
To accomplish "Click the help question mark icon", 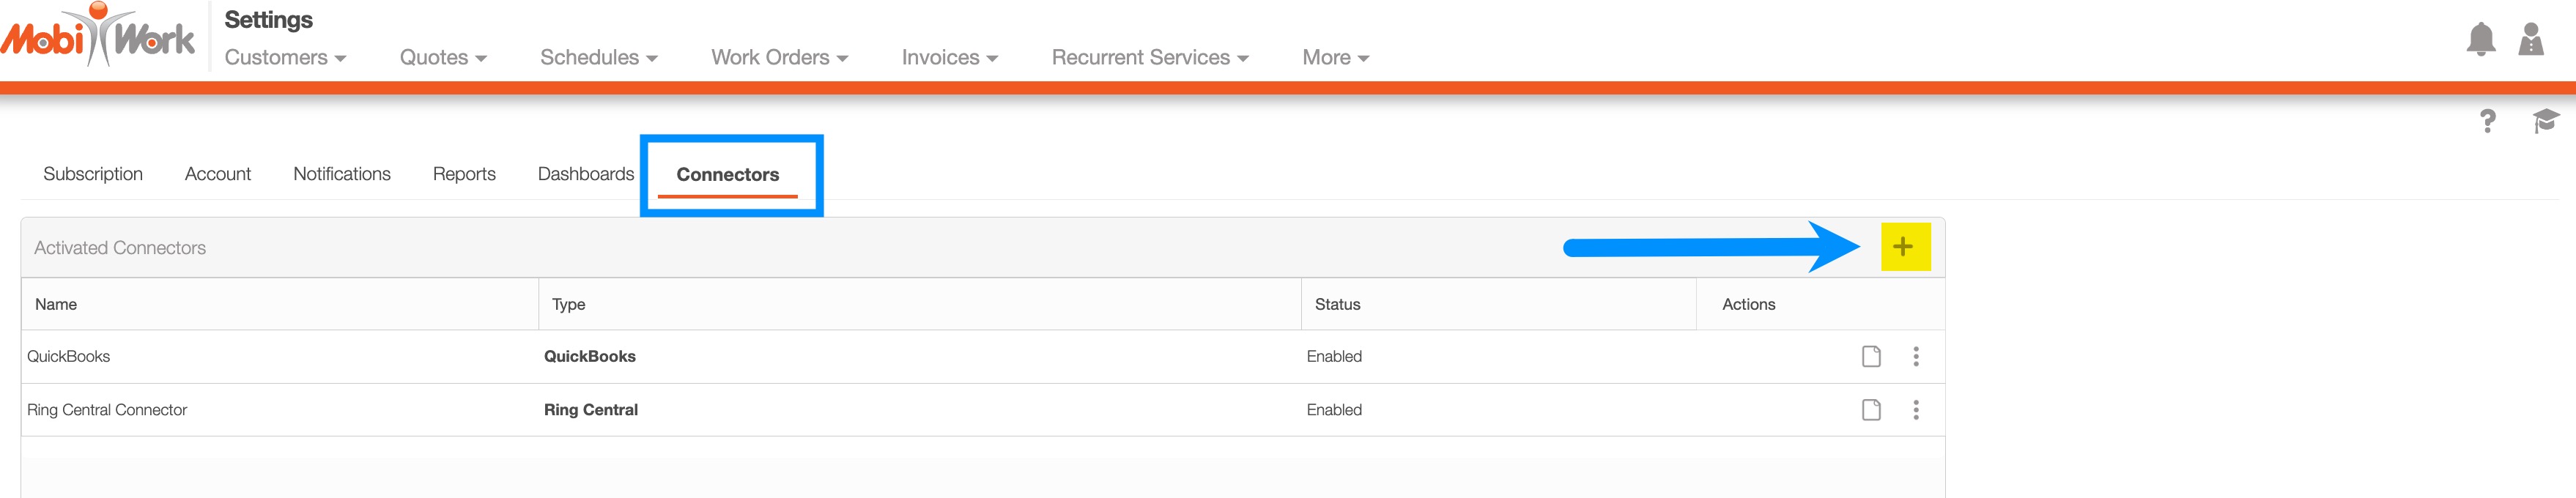I will point(2487,122).
